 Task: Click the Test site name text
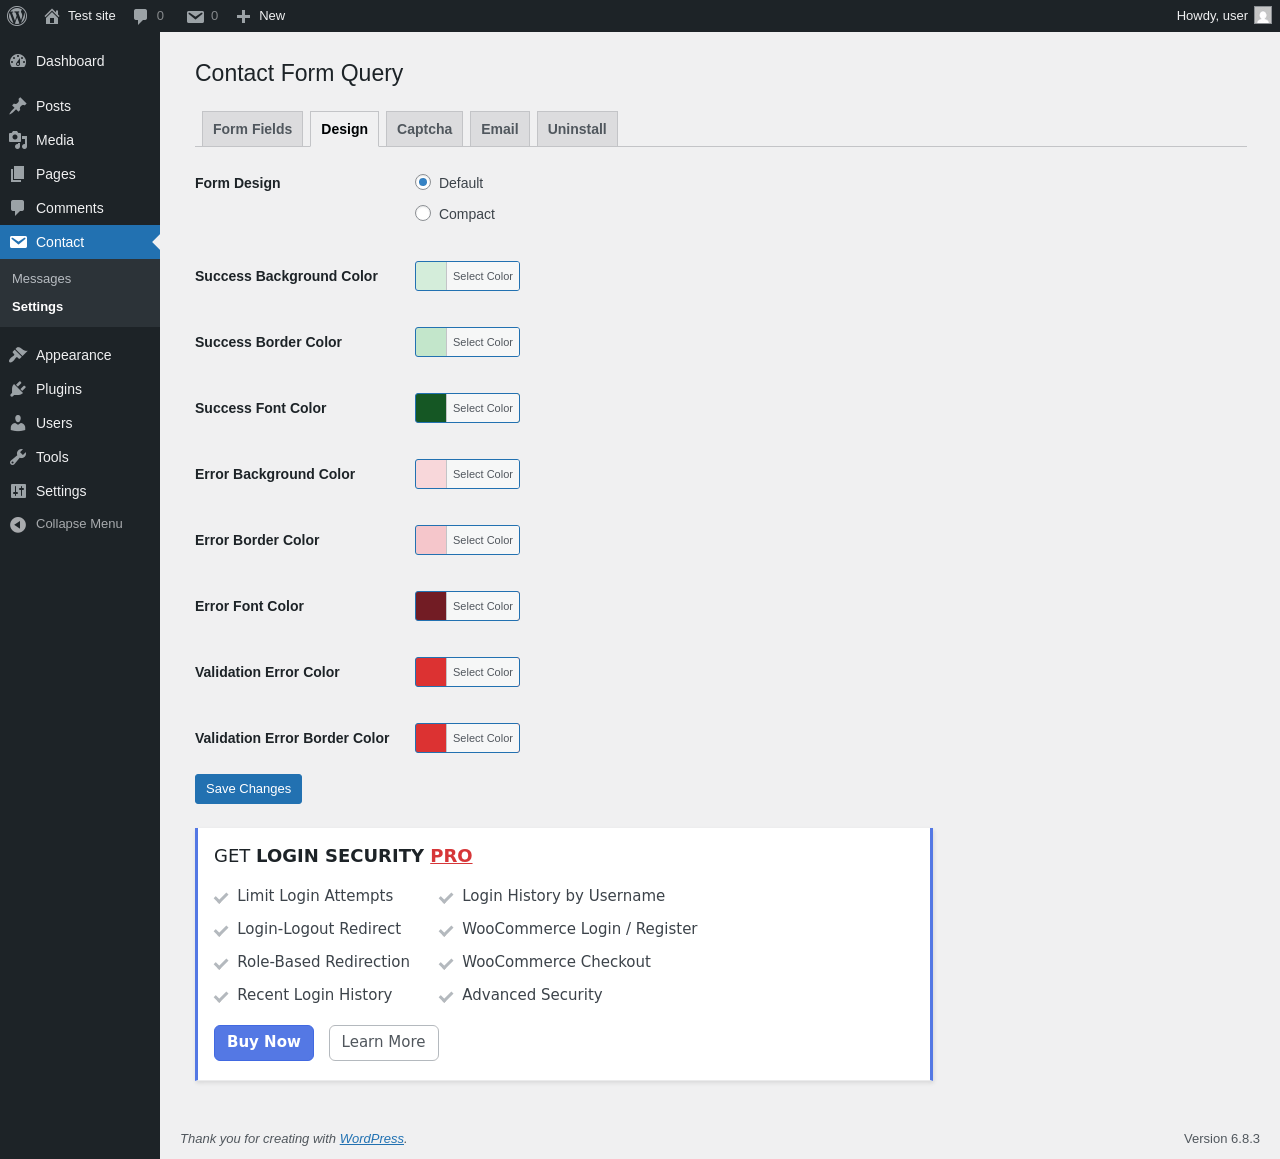click(x=92, y=16)
